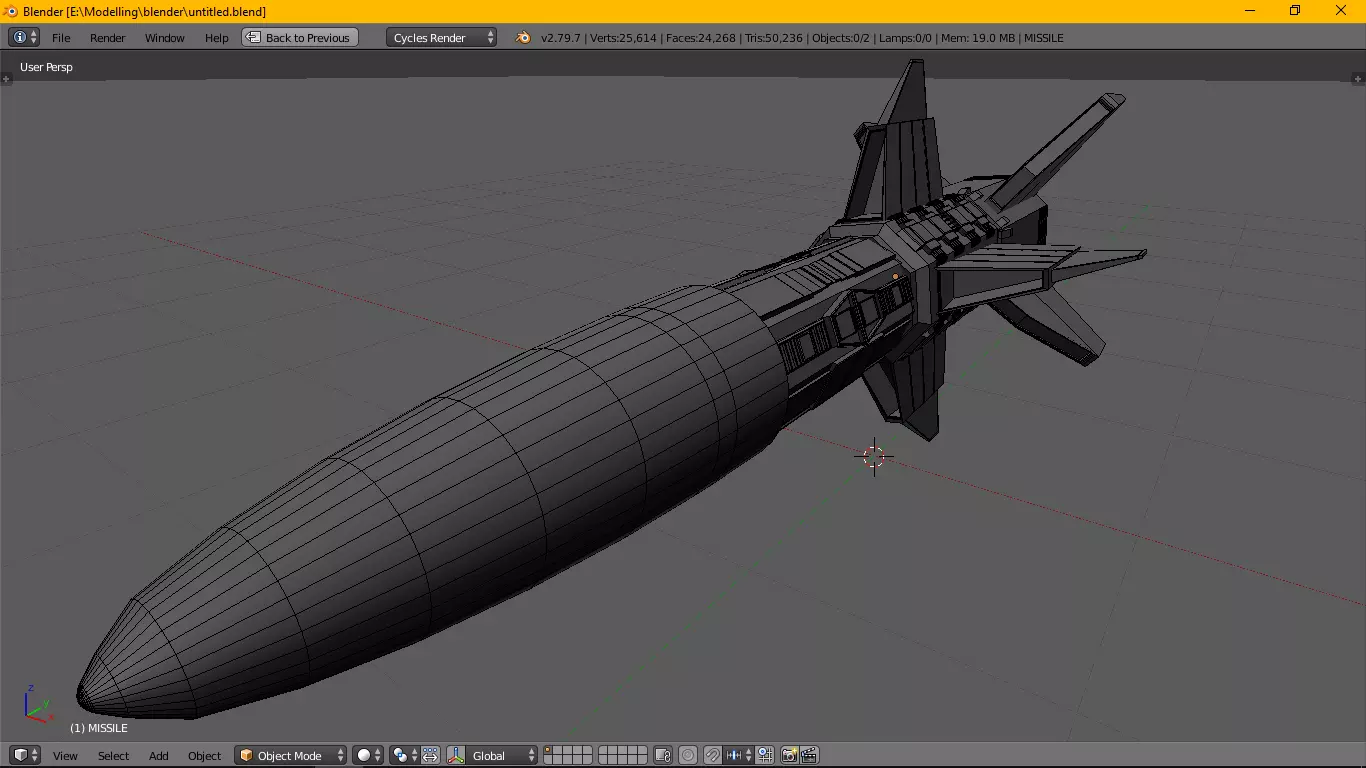Open the Help menu
This screenshot has width=1366, height=768.
217,37
